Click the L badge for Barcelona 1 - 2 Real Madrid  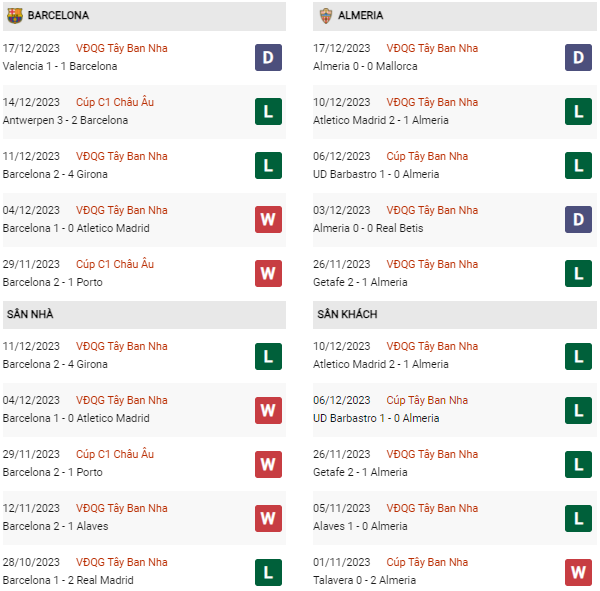coord(268,571)
